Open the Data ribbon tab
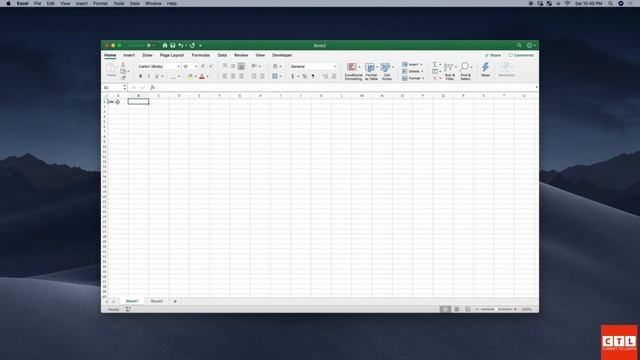This screenshot has height=360, width=640. 222,55
